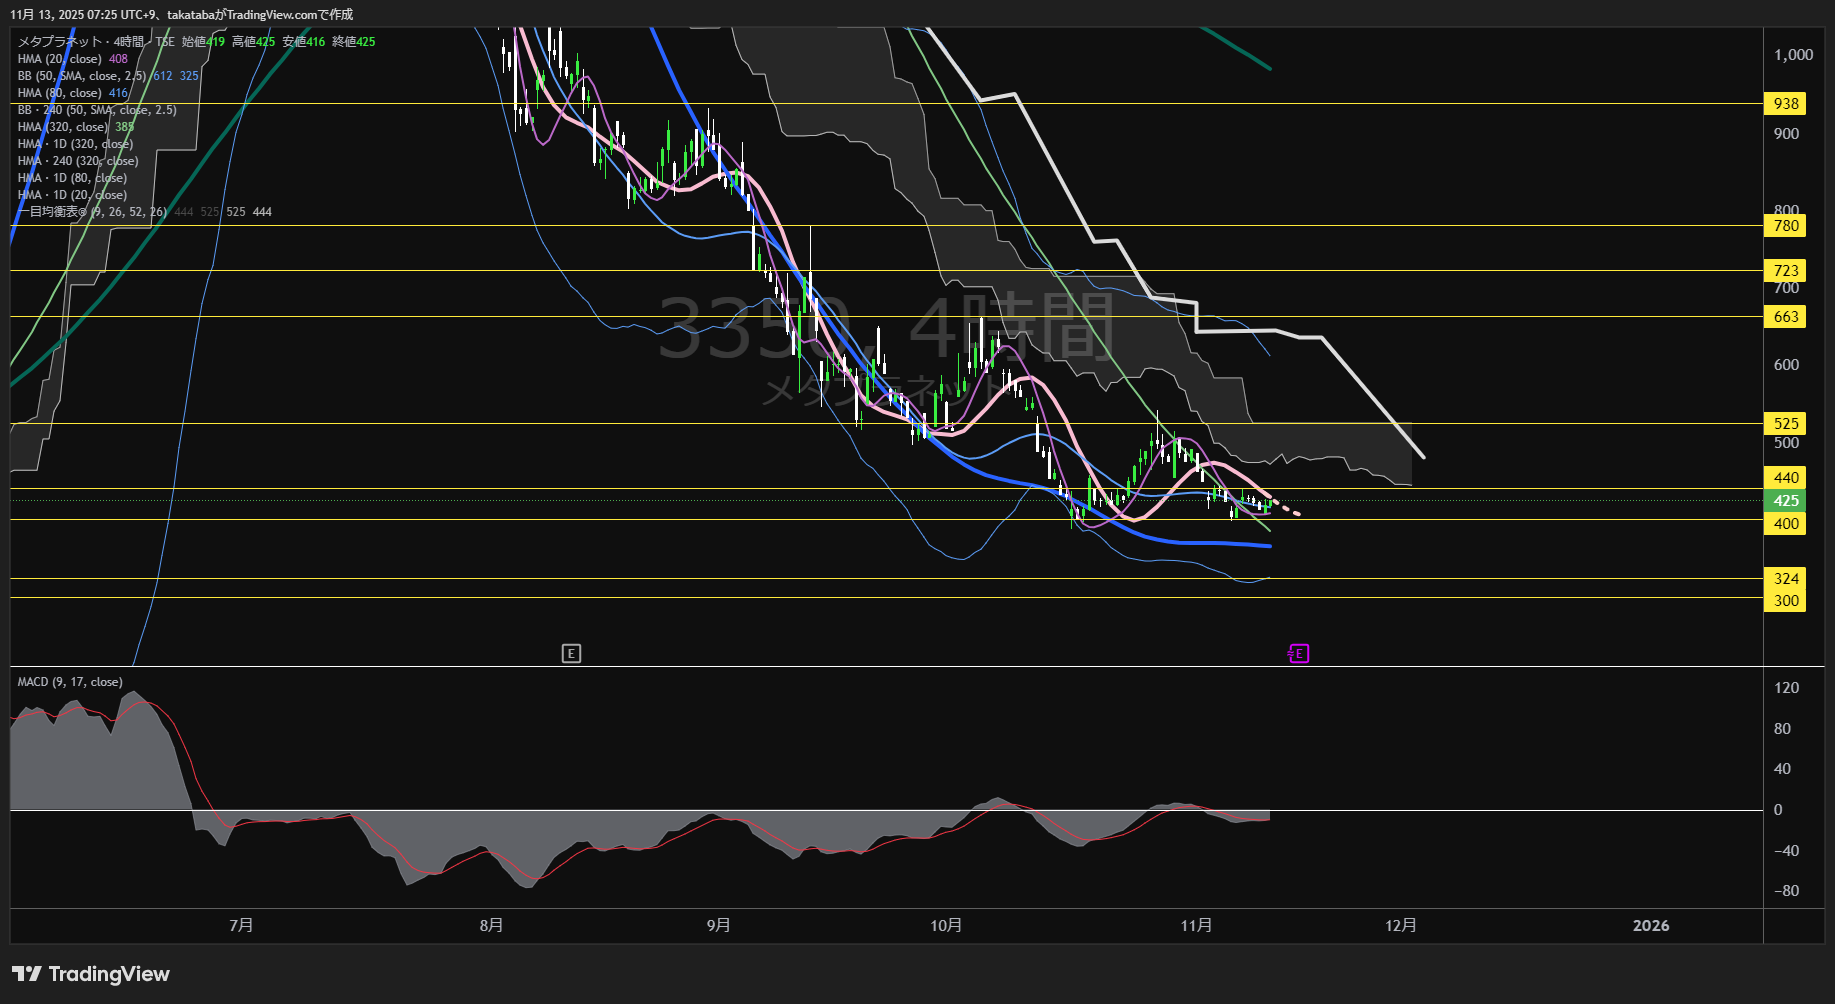Select the 663 price level label

1785,317
